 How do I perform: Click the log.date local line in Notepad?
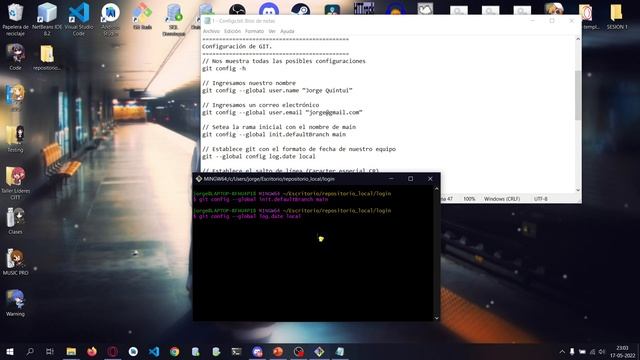pos(259,156)
